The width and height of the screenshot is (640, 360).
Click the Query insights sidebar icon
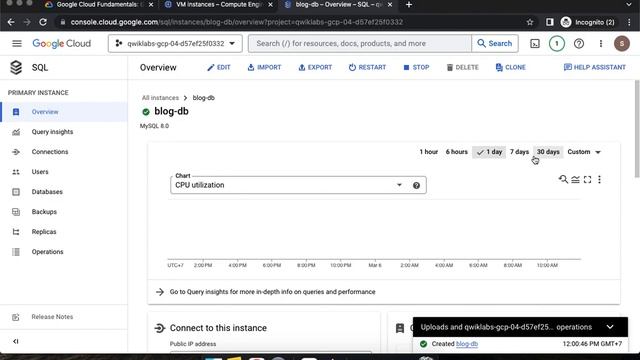(x=16, y=132)
